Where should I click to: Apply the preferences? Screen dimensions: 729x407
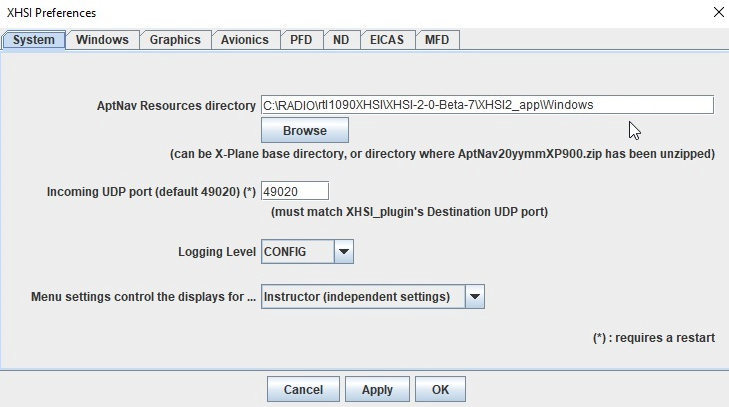(378, 389)
